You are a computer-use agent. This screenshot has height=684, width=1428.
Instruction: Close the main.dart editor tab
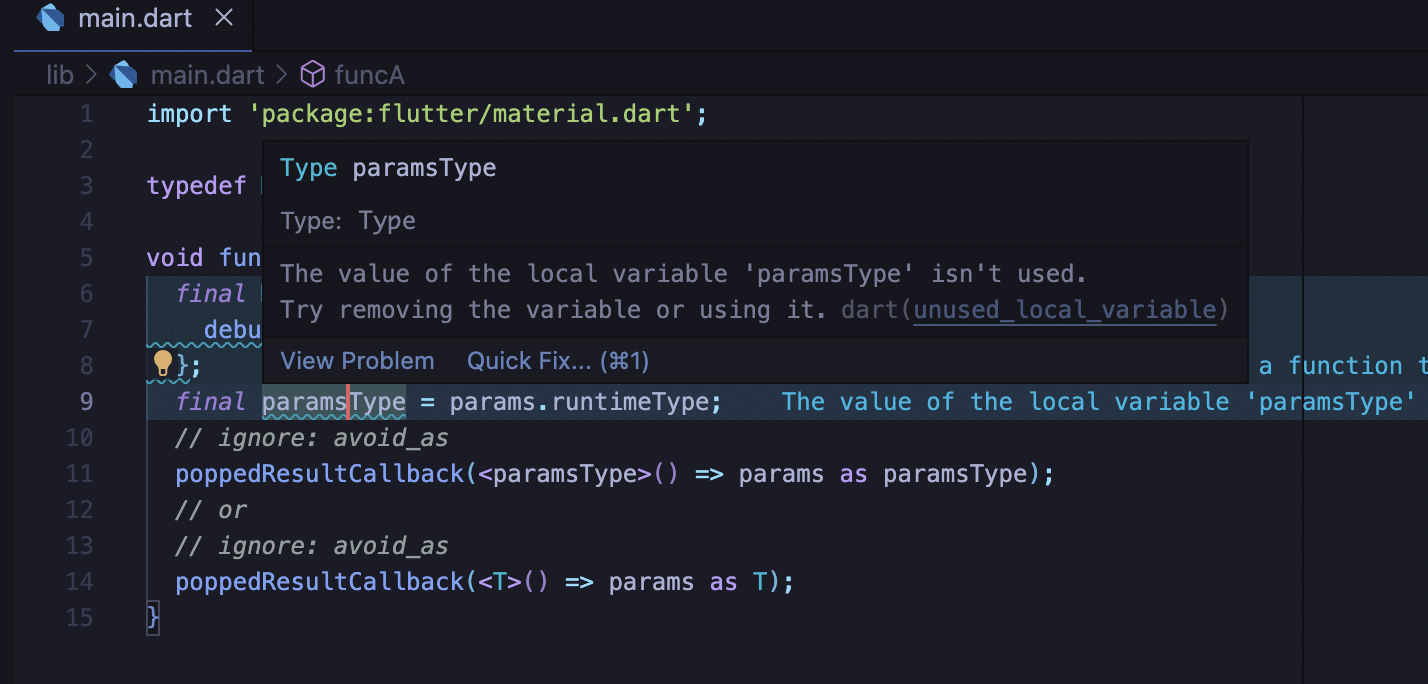pos(224,17)
